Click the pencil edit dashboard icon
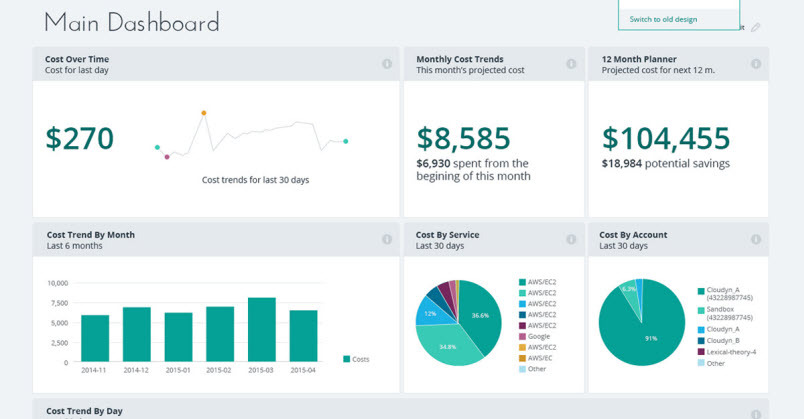The image size is (804, 419). click(x=756, y=27)
